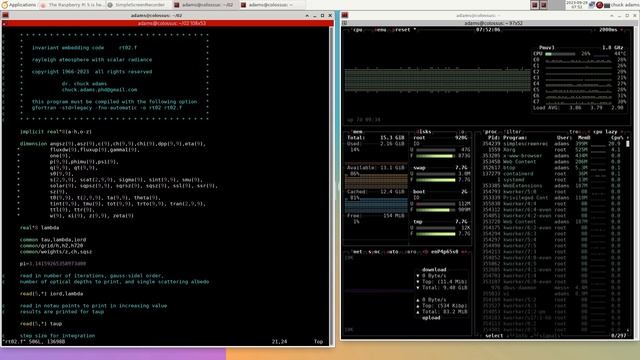Click the btop proc box label
The image size is (640, 360).
coord(490,132)
